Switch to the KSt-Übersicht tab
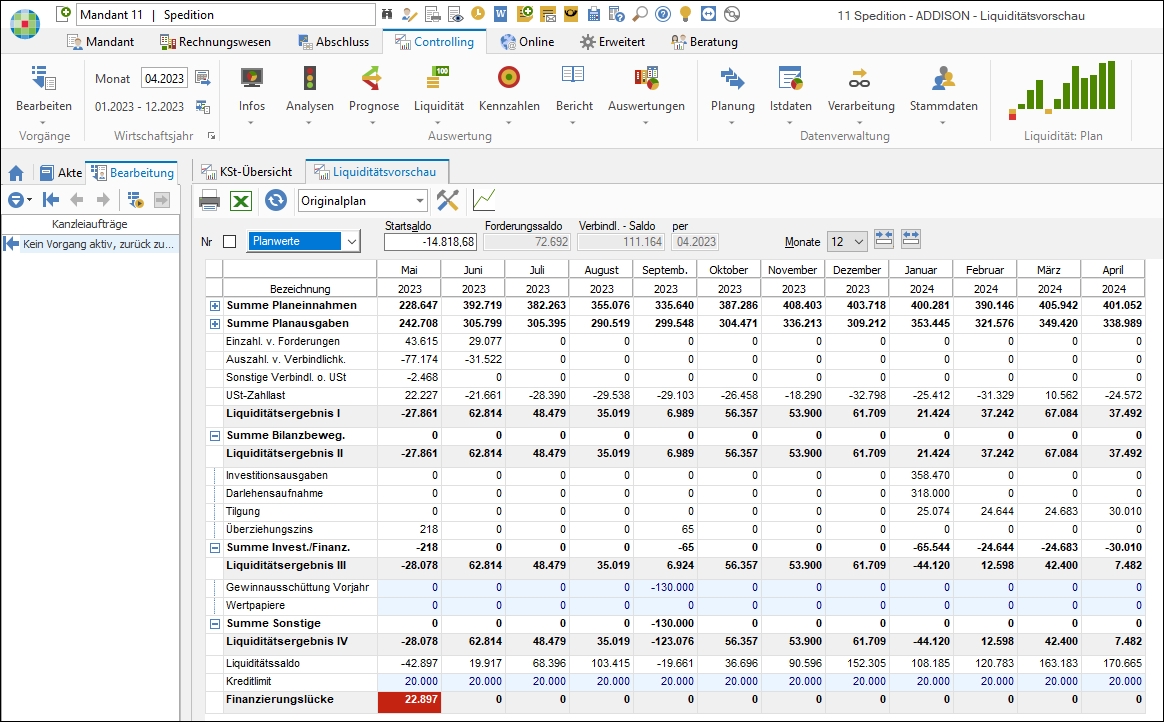The image size is (1164, 722). (x=247, y=172)
